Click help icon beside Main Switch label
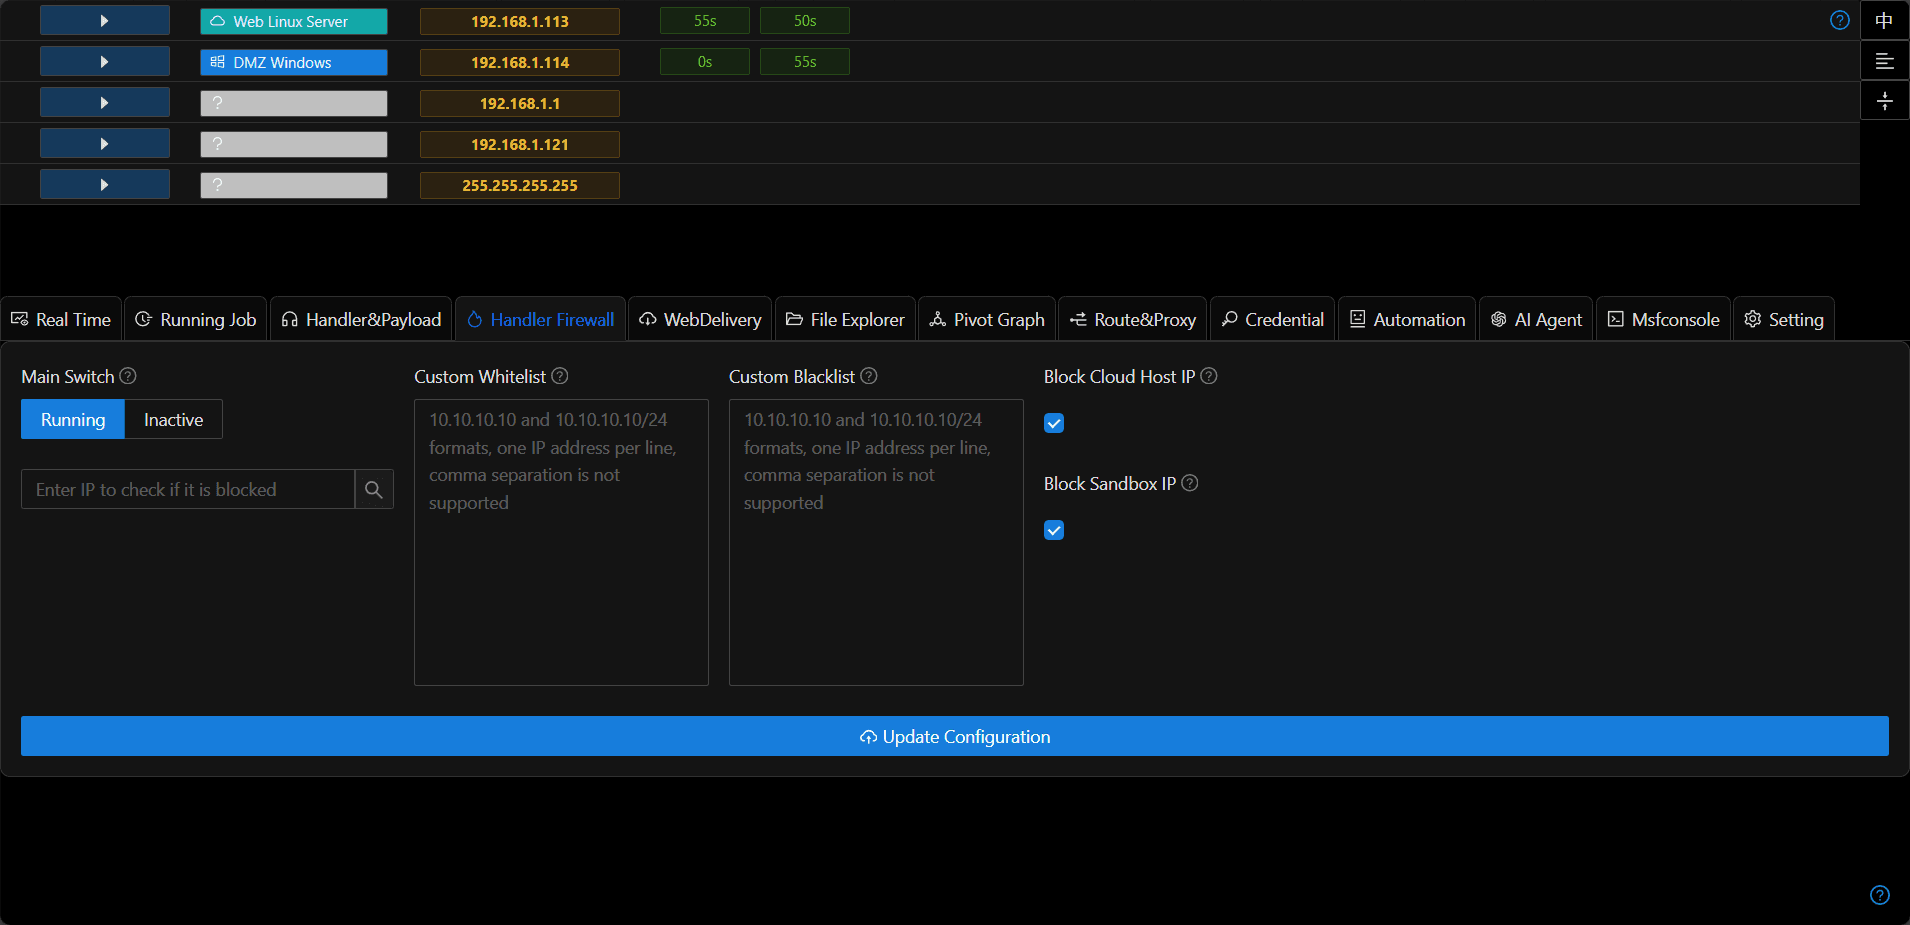Image resolution: width=1910 pixels, height=925 pixels. 128,376
